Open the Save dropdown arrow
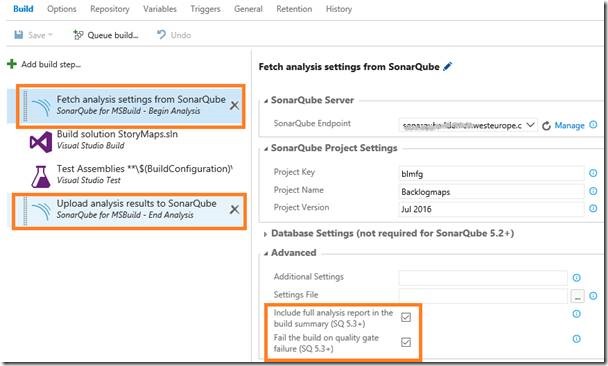The image size is (608, 366). pos(50,35)
